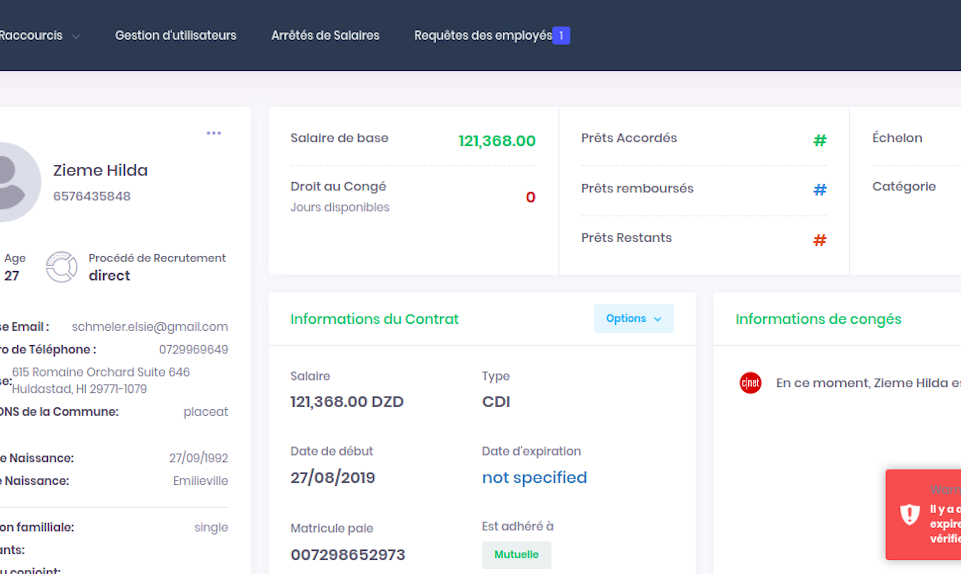Click the user avatar picture
The height and width of the screenshot is (574, 961).
click(12, 181)
